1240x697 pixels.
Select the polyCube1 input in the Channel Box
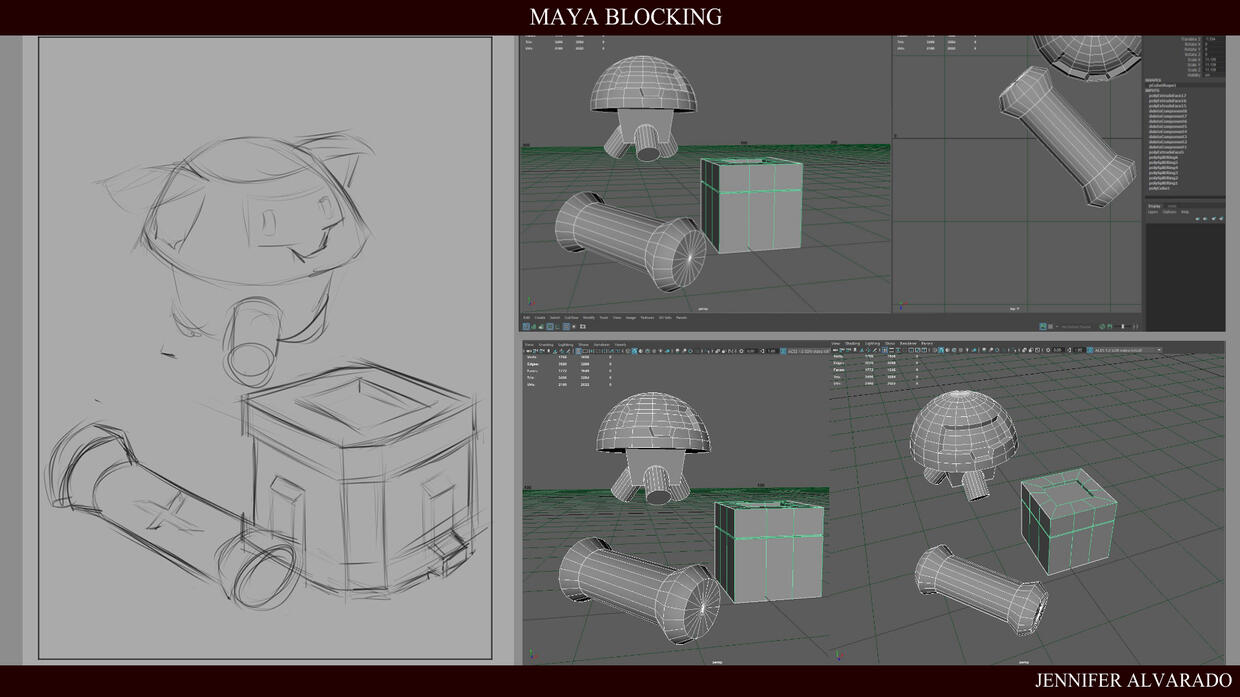pyautogui.click(x=1160, y=188)
